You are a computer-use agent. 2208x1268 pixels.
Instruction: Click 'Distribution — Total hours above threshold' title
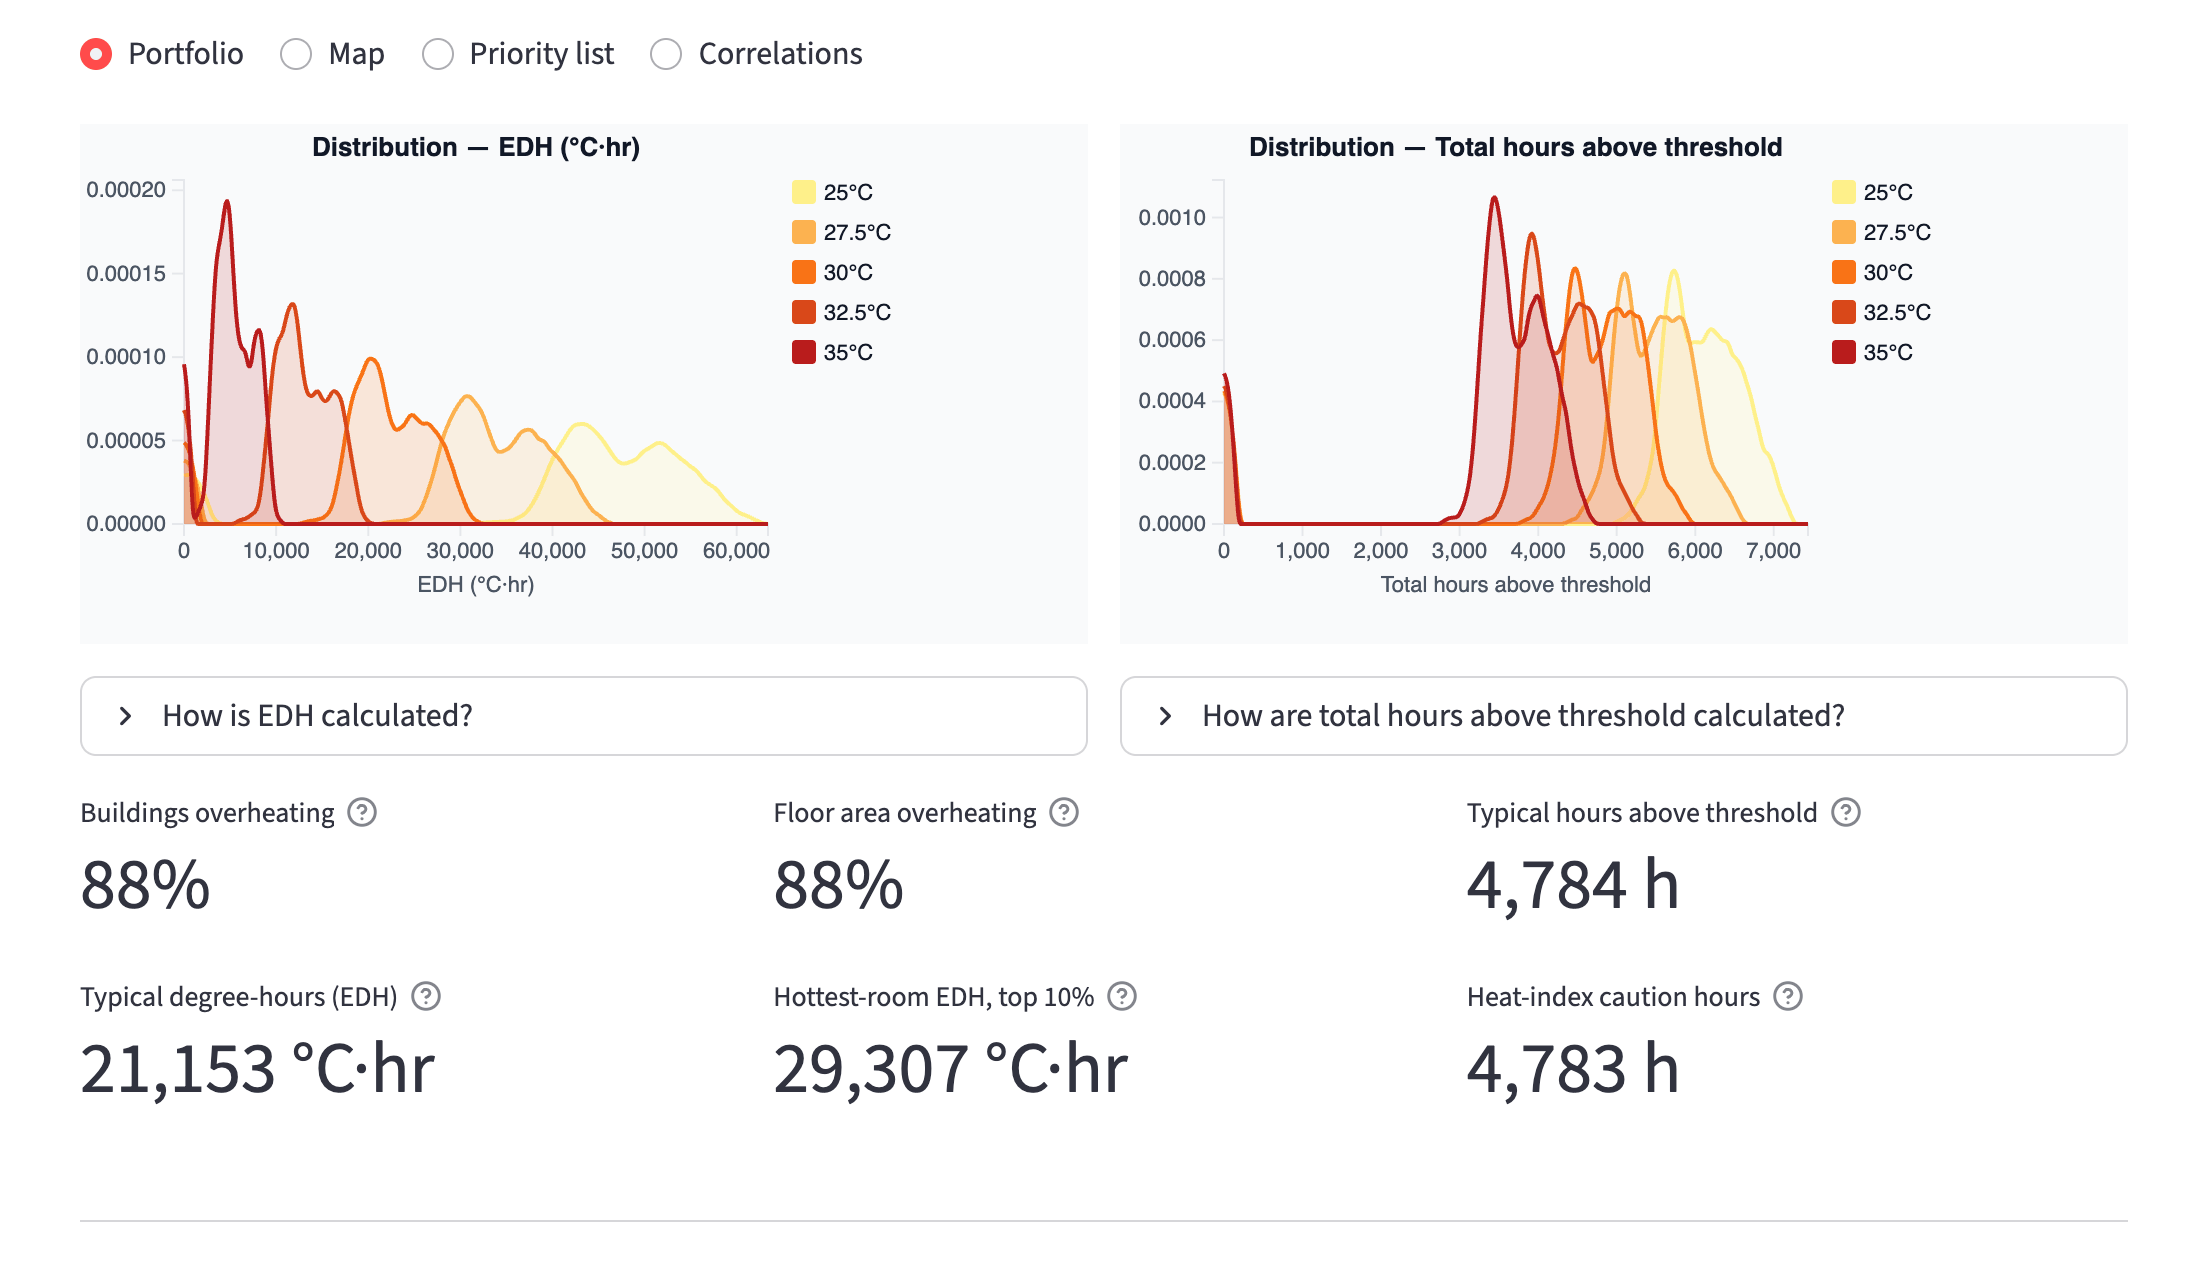click(1516, 147)
